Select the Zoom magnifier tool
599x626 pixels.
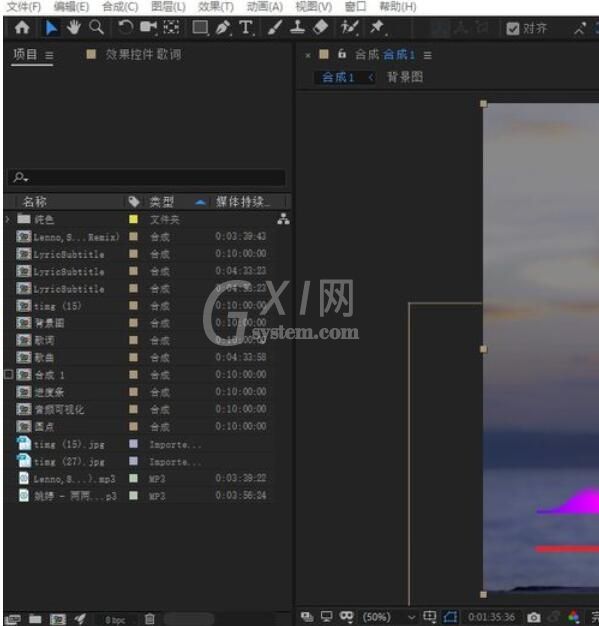(x=96, y=28)
